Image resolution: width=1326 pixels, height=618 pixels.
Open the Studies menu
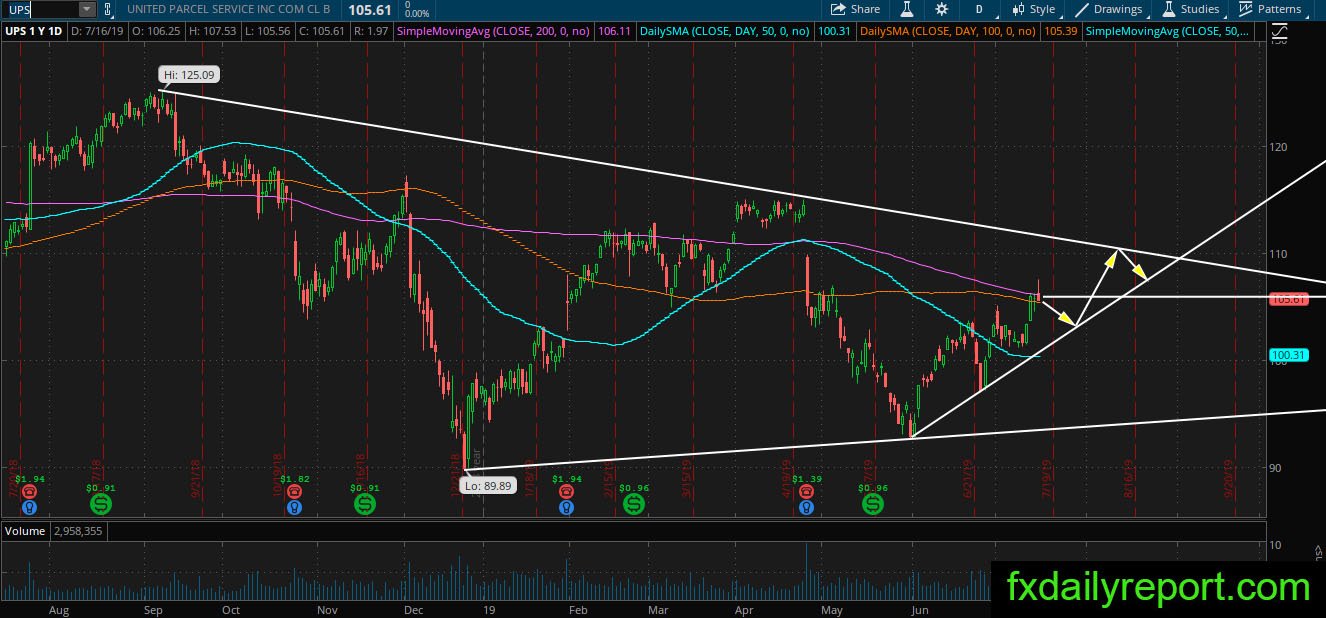pyautogui.click(x=1199, y=9)
